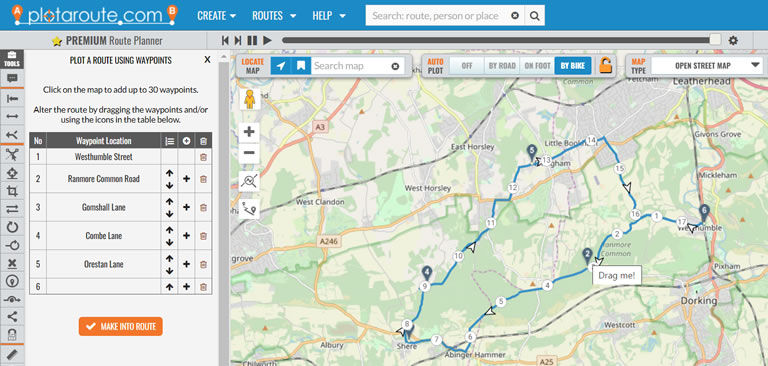Move Orestan Lane waypoint down

[x=169, y=270]
